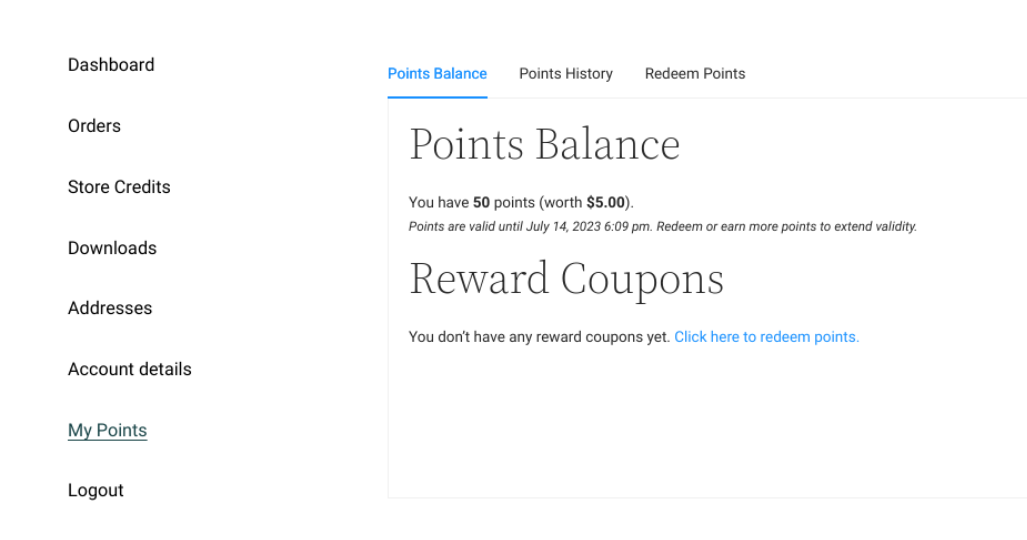The image size is (1027, 540).
Task: Switch to the Redeem Points tab
Action: pyautogui.click(x=695, y=73)
